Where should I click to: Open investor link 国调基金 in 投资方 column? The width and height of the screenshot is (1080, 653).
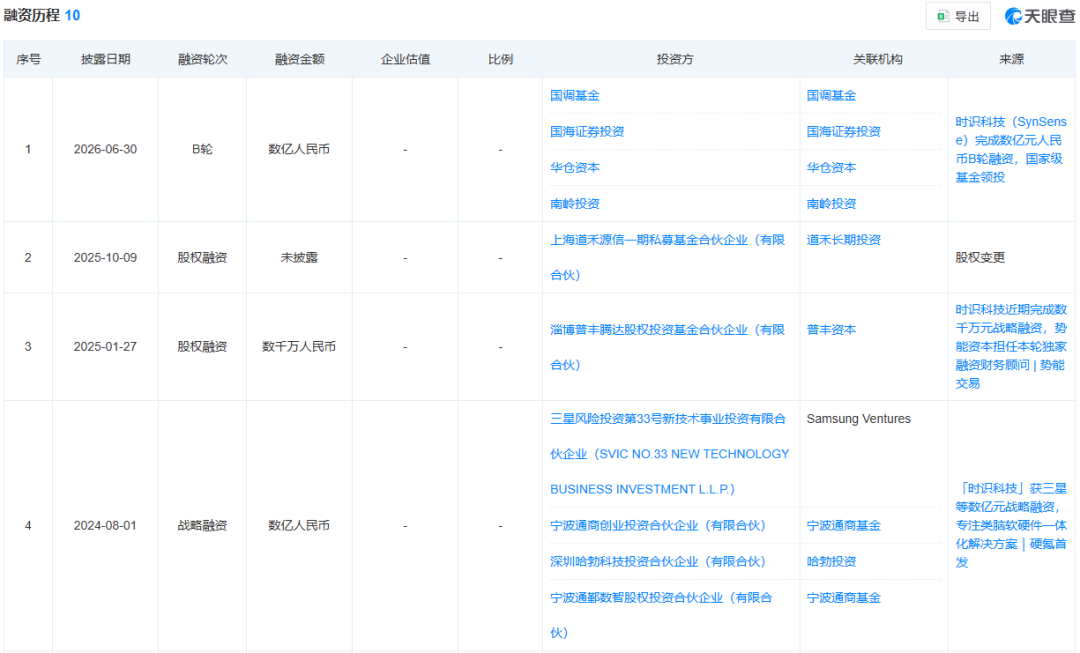pos(574,96)
